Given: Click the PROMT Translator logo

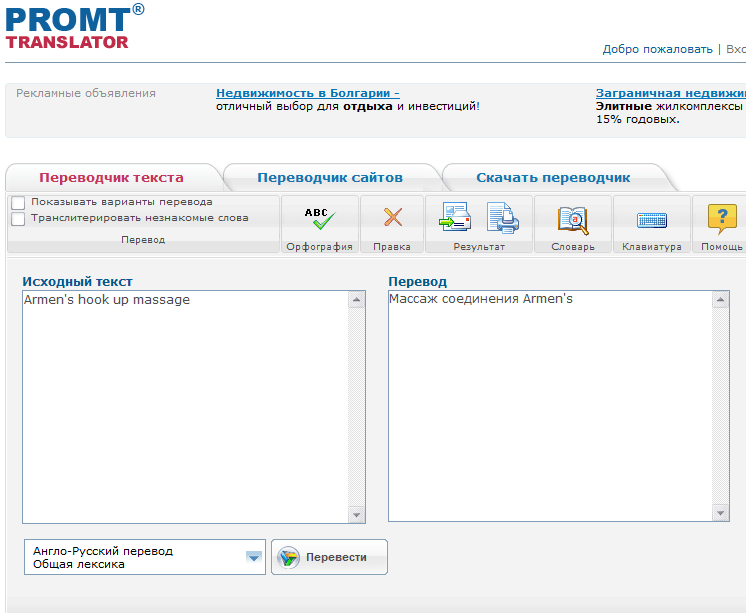Looking at the screenshot, I should (68, 26).
